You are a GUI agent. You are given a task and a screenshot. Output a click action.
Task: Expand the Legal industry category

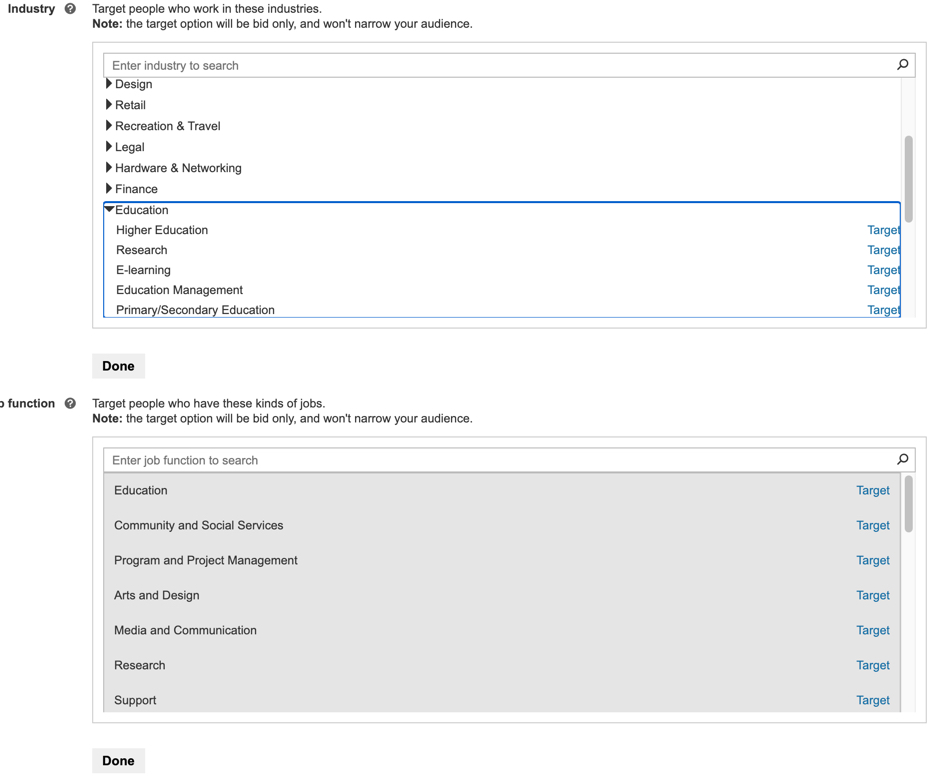point(109,147)
